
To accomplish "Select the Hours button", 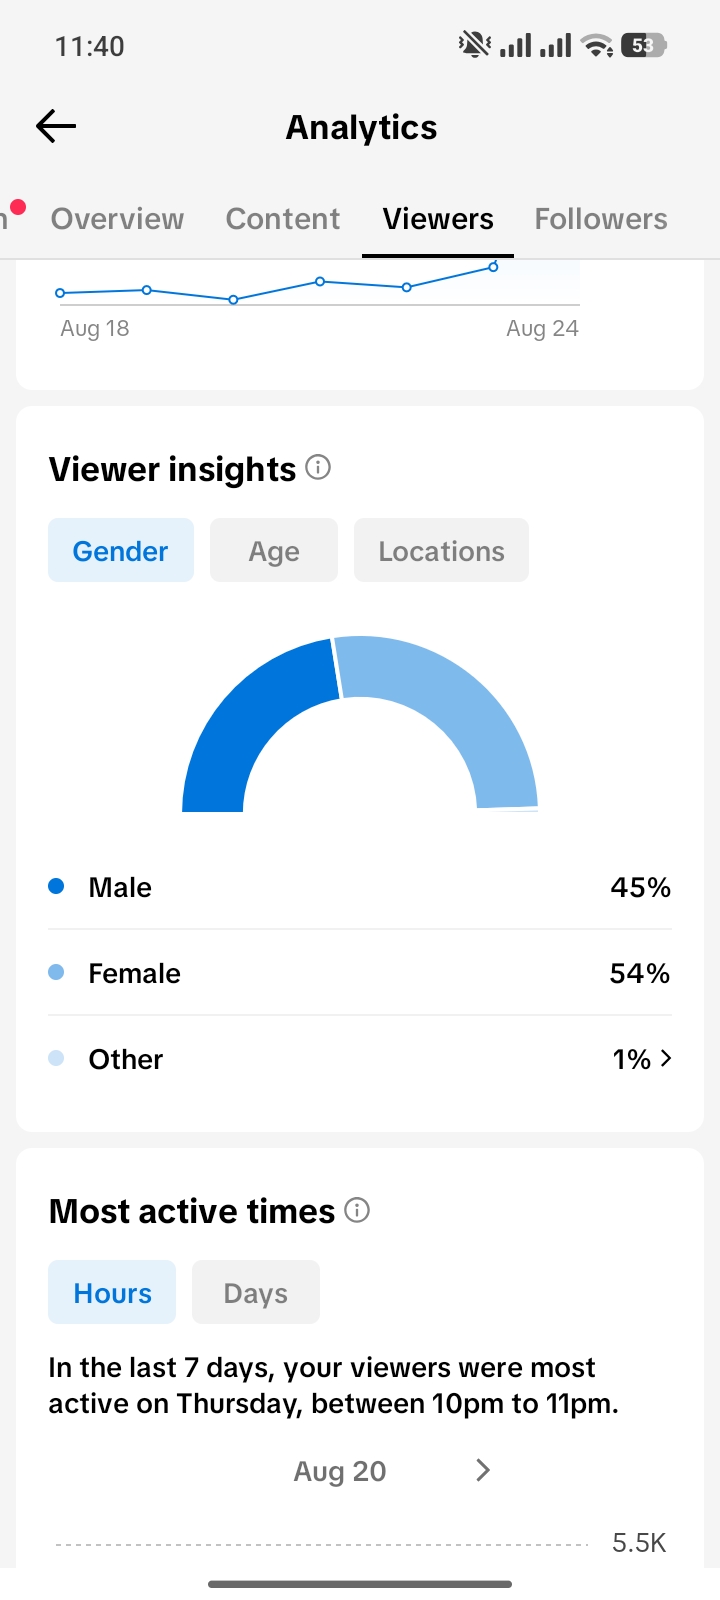I will [x=112, y=1292].
